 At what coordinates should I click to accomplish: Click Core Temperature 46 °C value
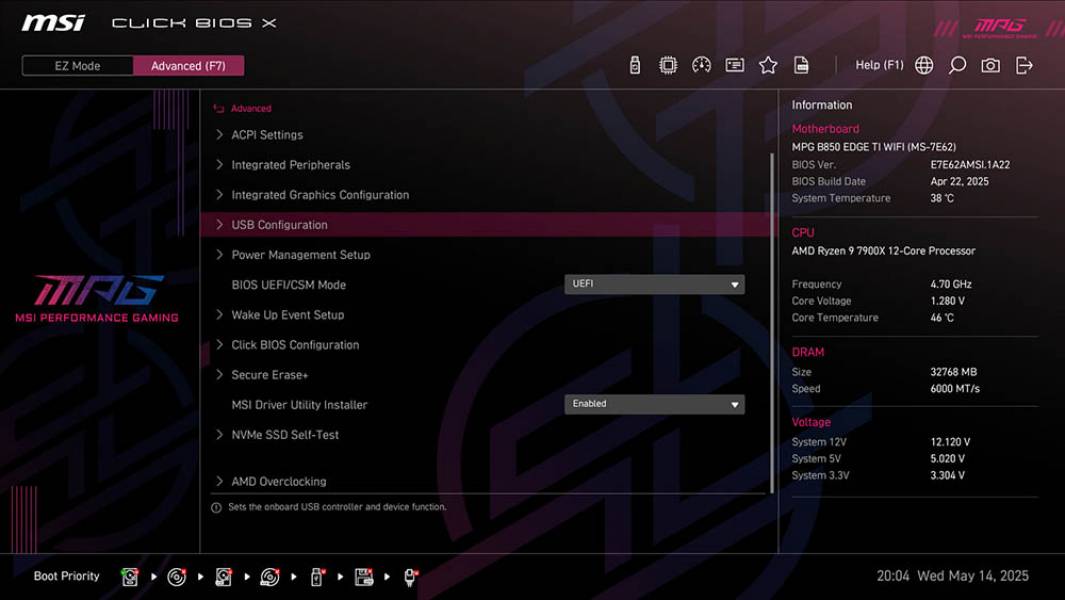coord(941,317)
